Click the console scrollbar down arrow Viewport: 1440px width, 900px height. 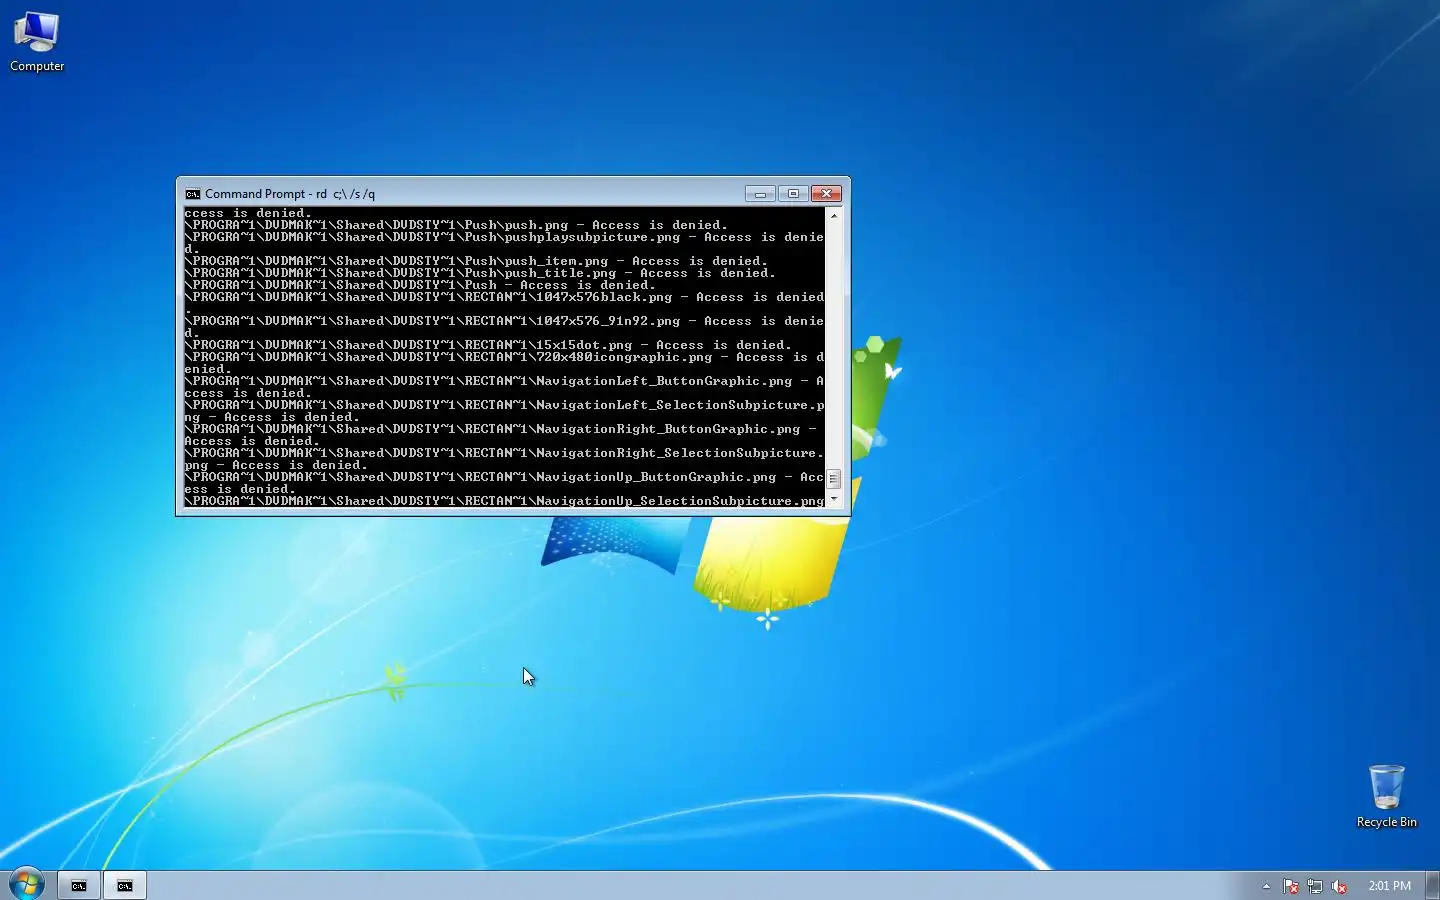[834, 499]
